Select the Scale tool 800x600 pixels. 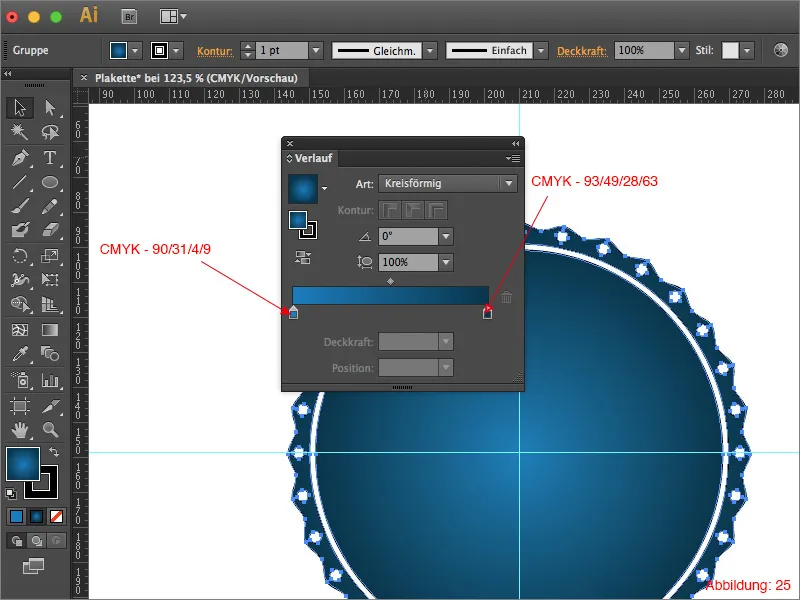(x=49, y=255)
